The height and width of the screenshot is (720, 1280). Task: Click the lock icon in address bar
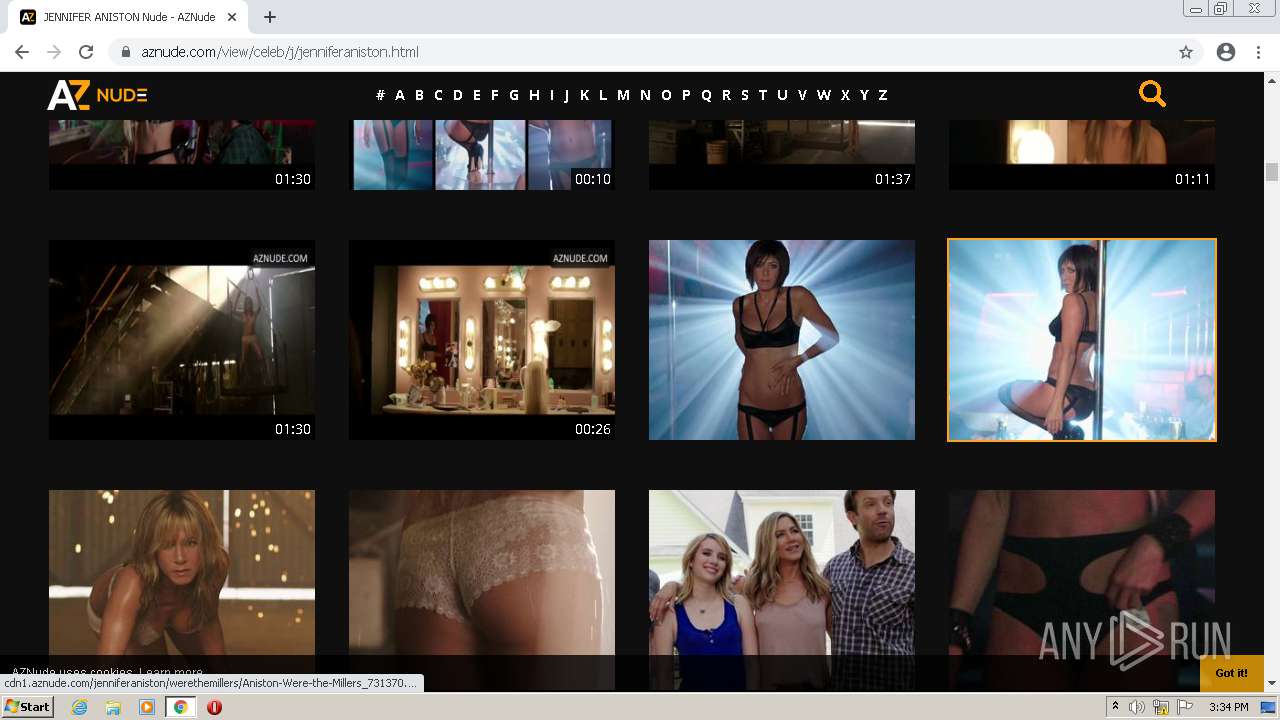click(126, 52)
